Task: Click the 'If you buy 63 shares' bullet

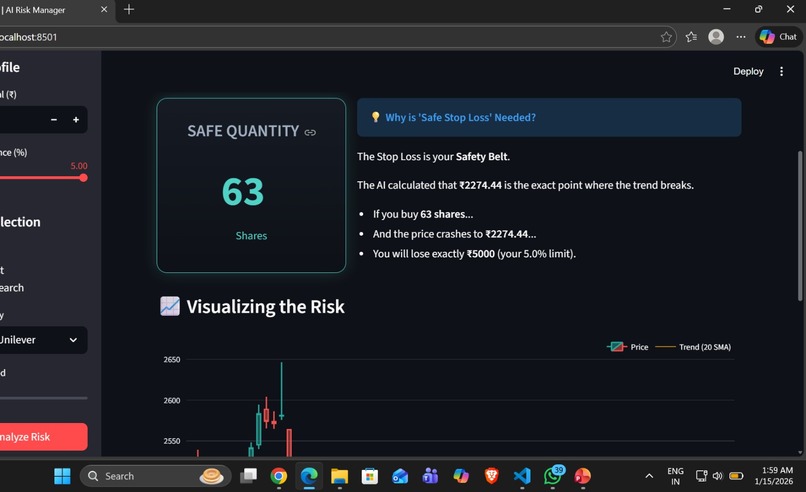Action: pos(423,214)
